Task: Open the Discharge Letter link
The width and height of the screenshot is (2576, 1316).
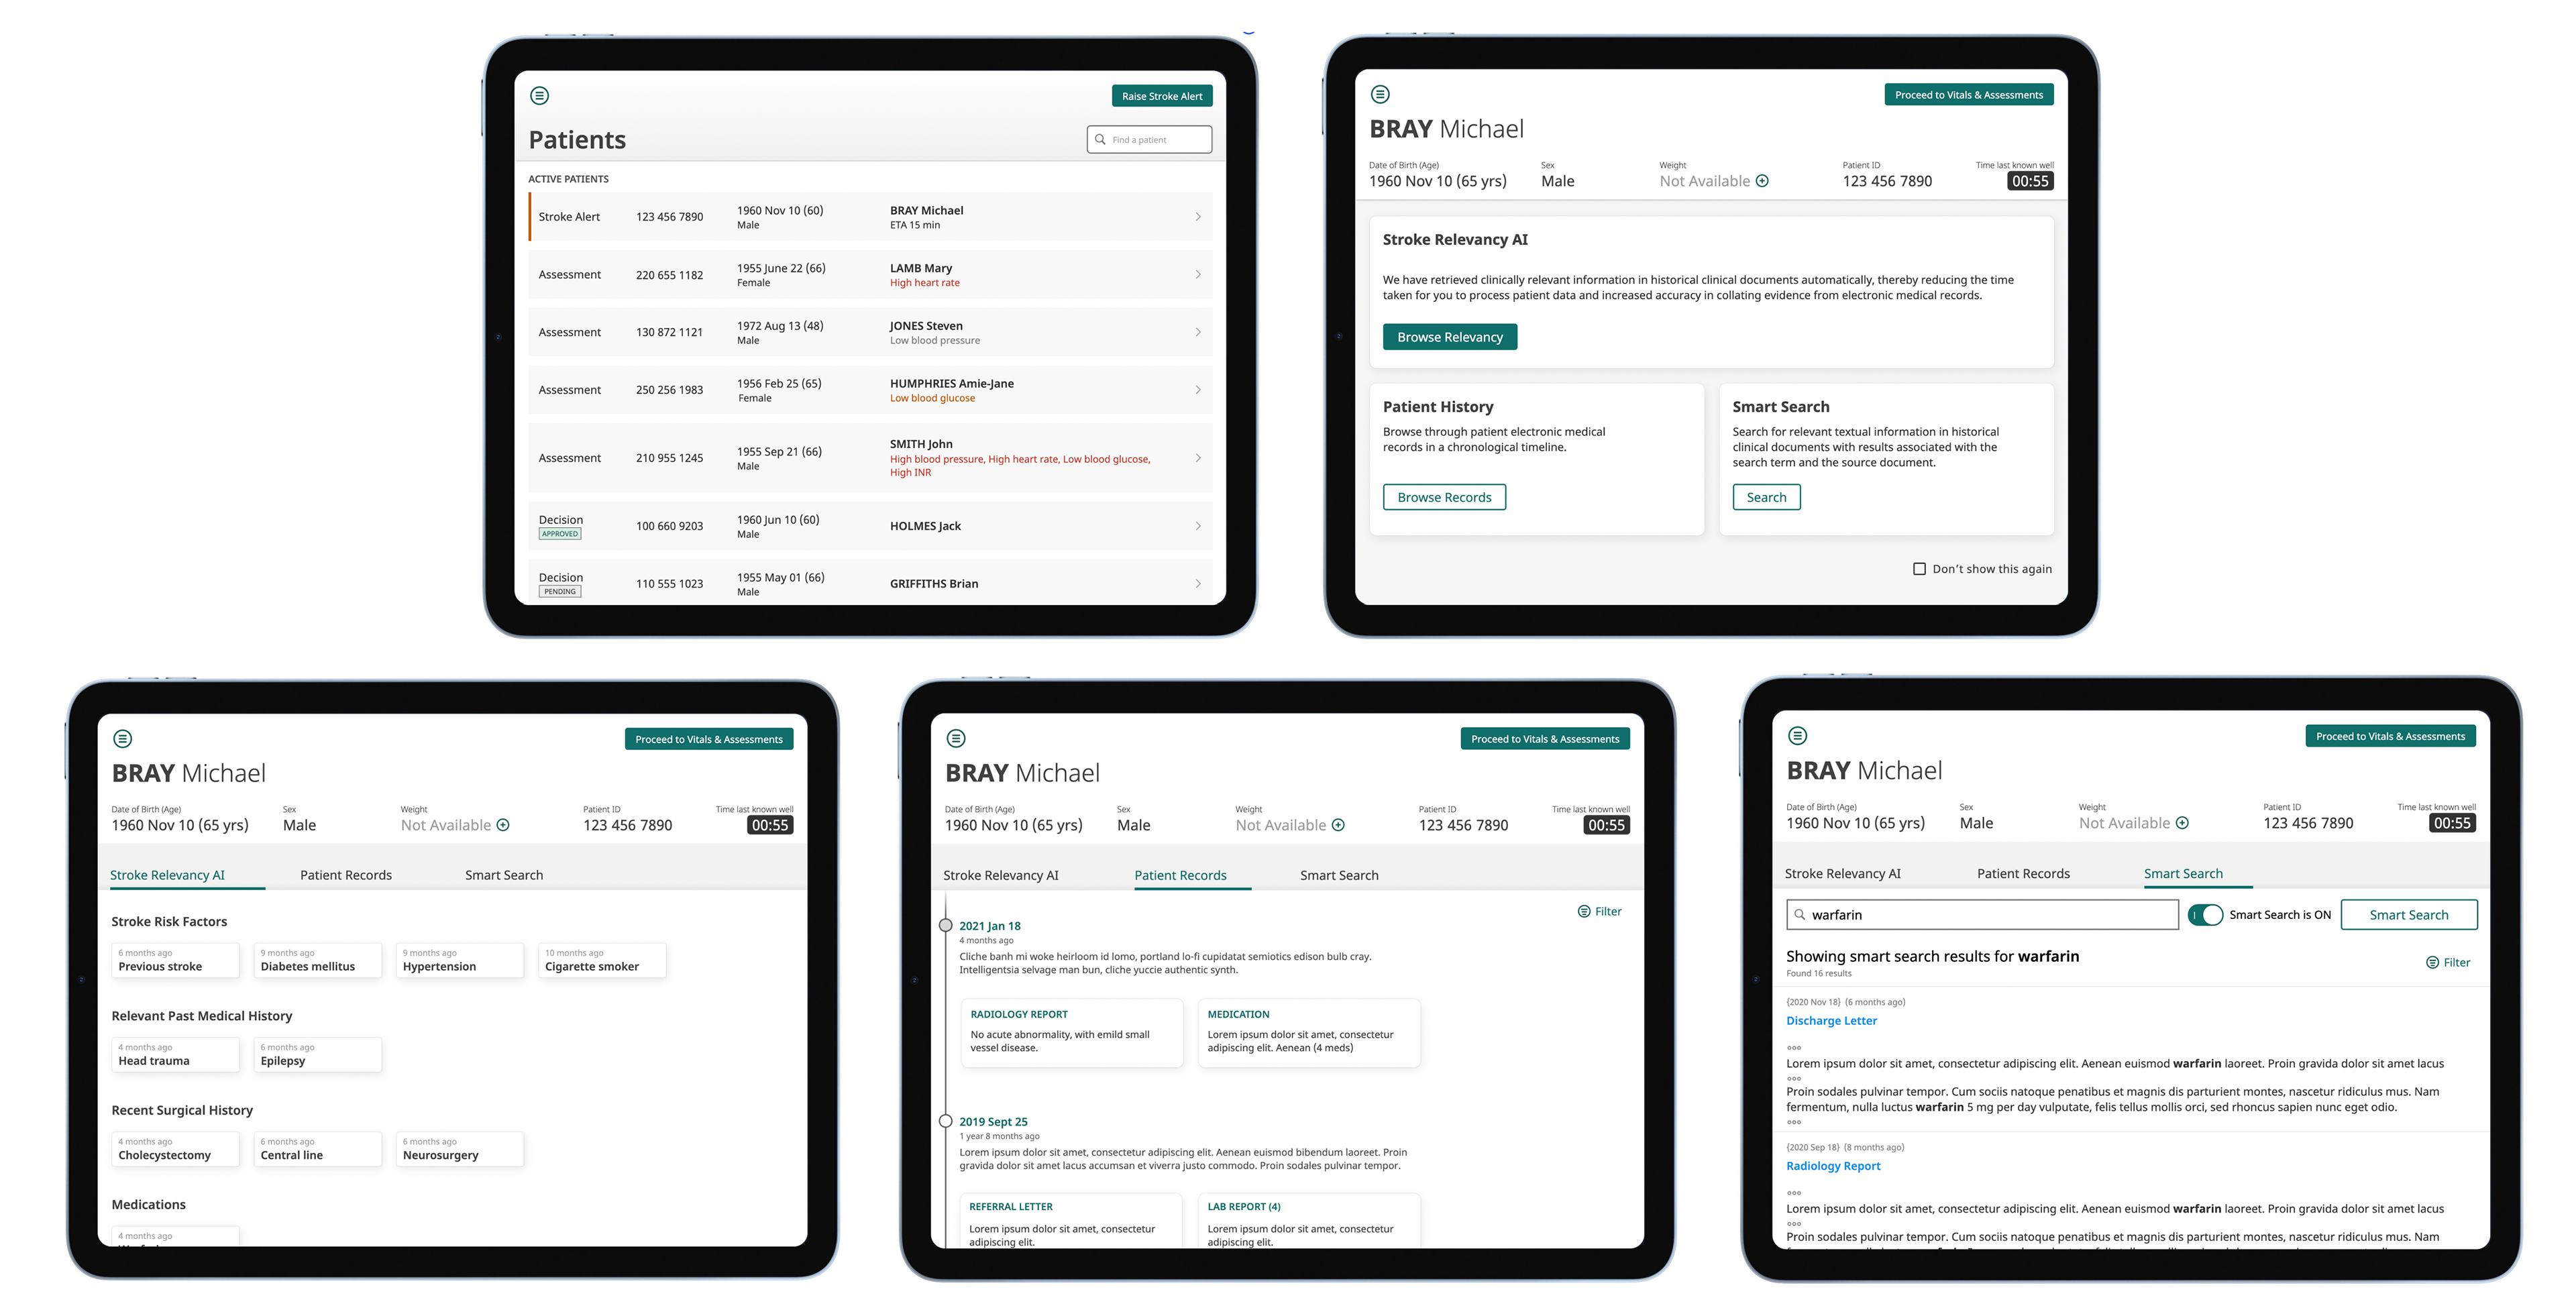Action: tap(1831, 1021)
